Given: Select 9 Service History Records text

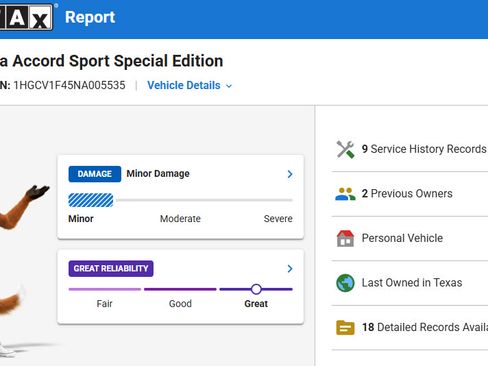Looking at the screenshot, I should pos(425,149).
